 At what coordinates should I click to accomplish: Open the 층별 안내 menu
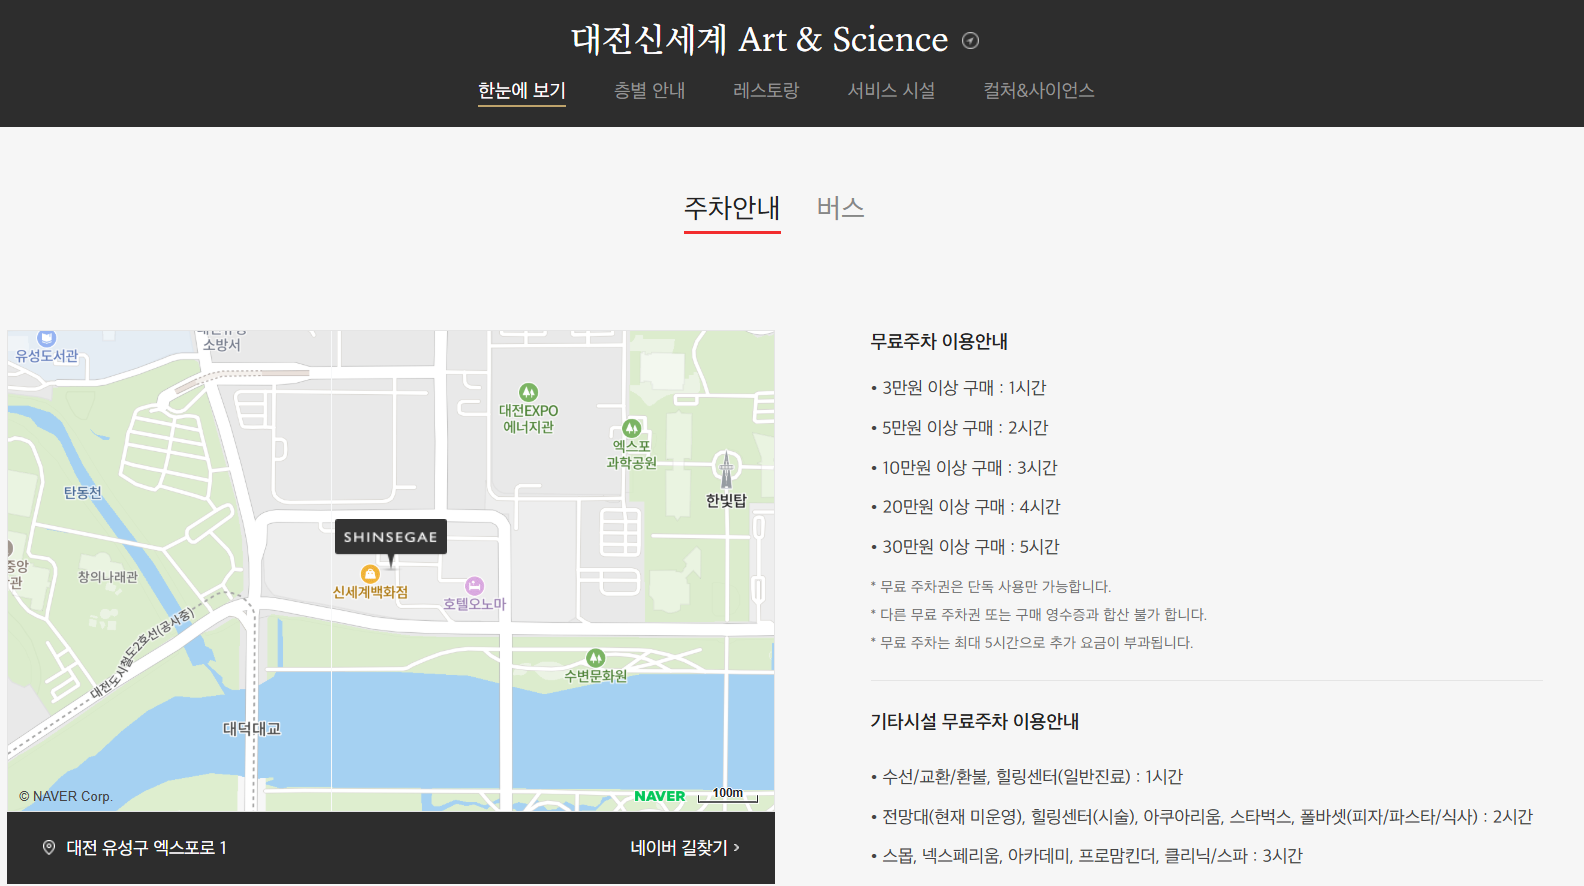(x=650, y=91)
